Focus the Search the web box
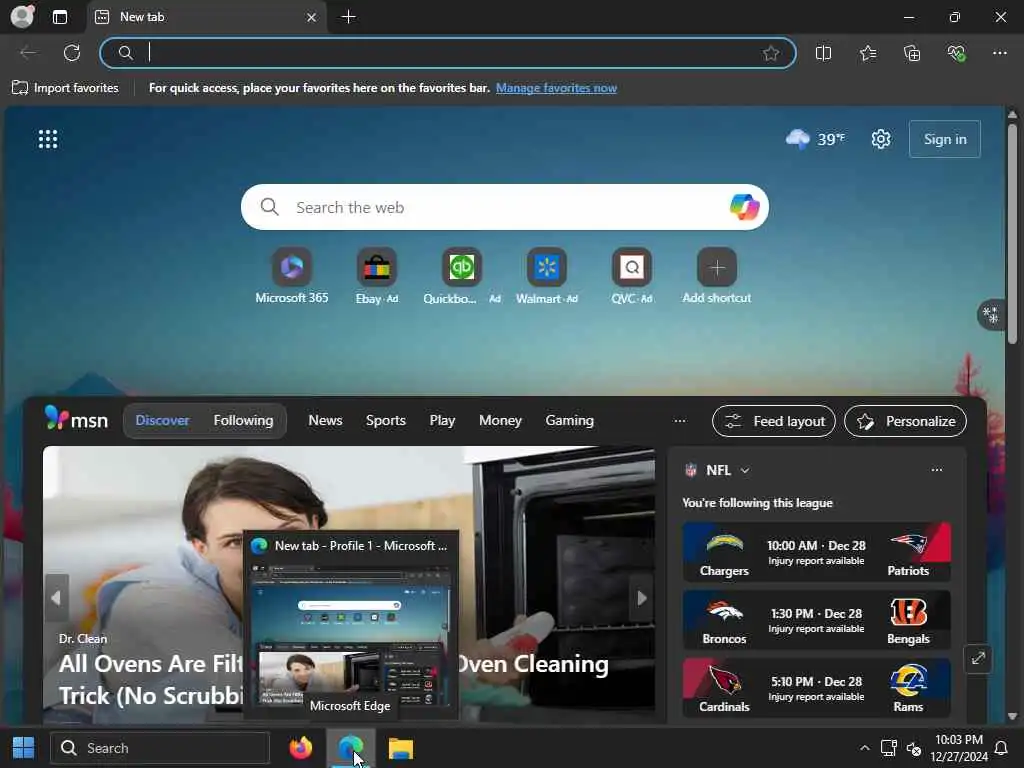 pyautogui.click(x=503, y=207)
